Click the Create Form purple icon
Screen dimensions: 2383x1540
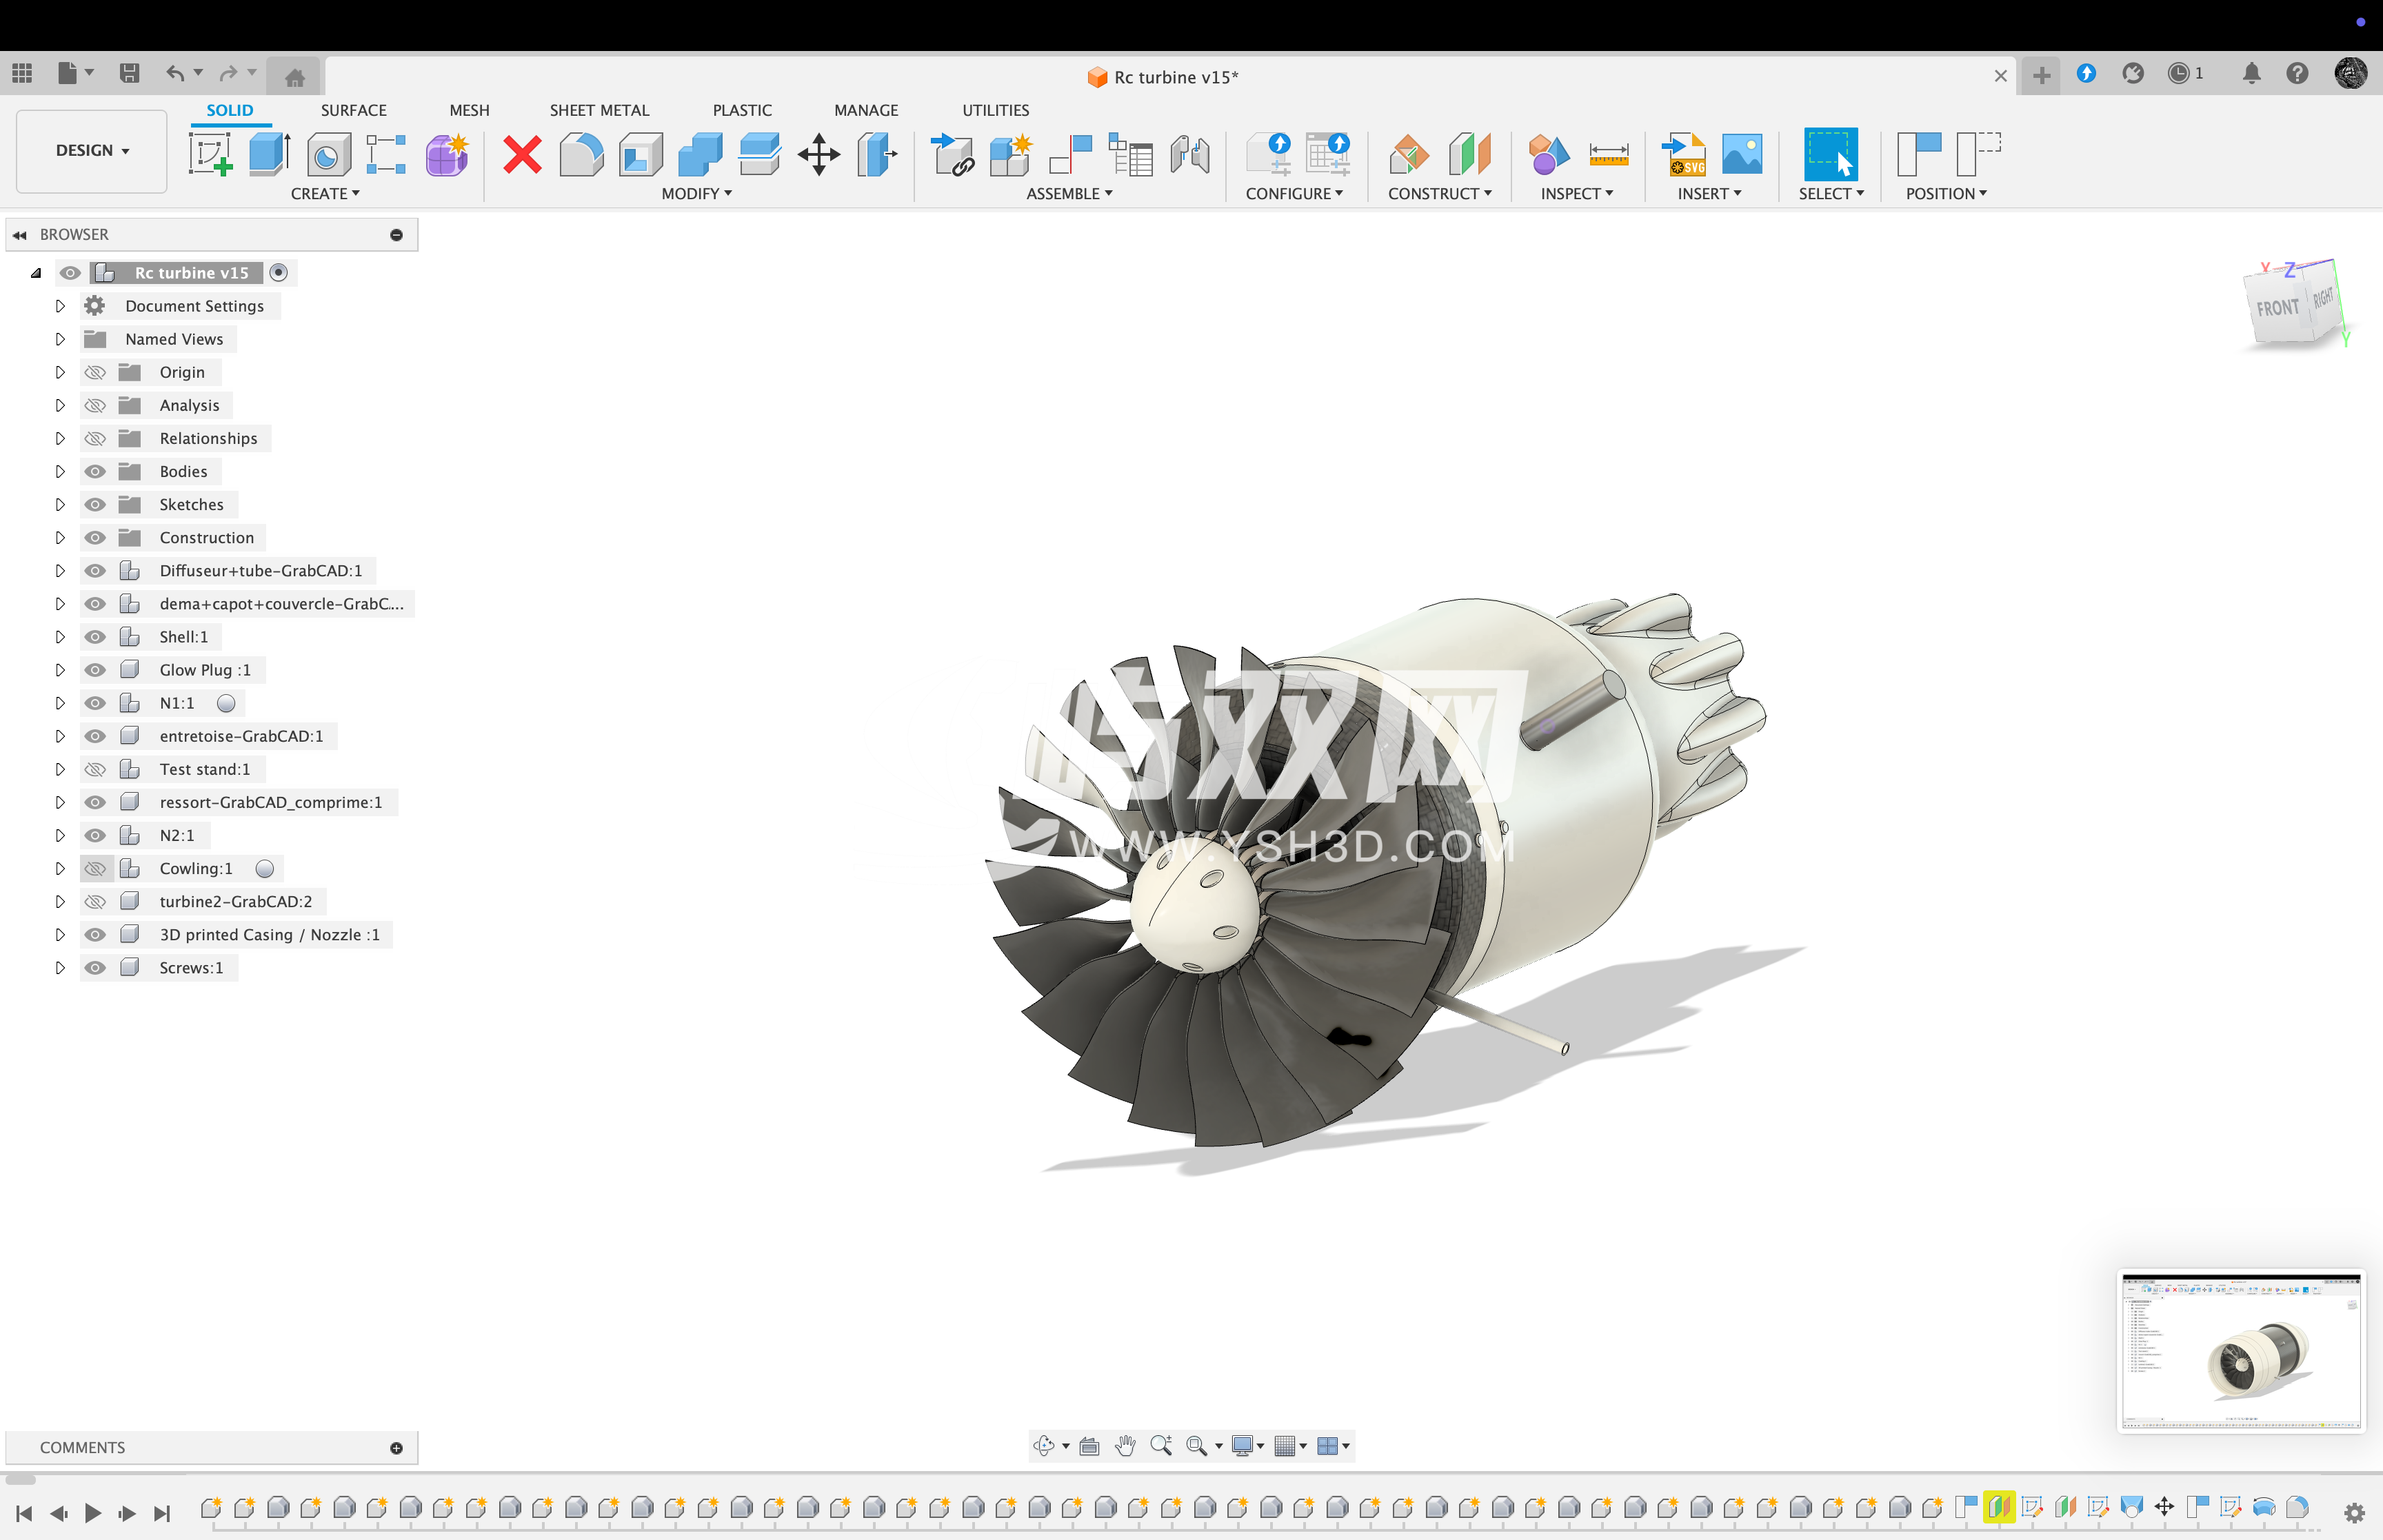tap(447, 154)
